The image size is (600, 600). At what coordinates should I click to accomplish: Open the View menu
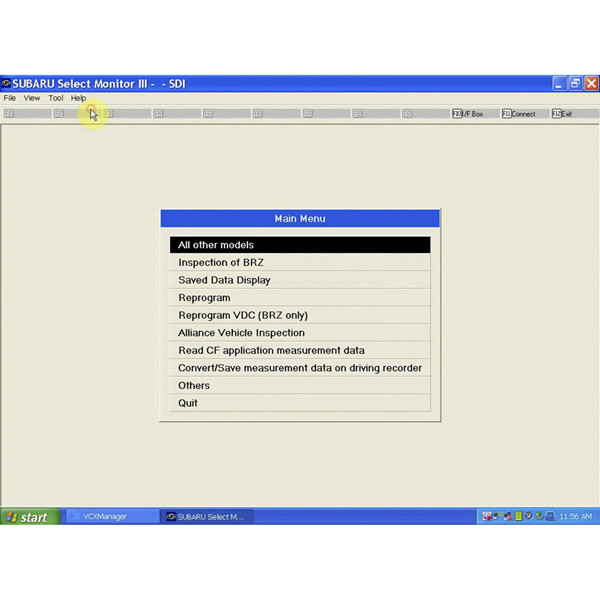pyautogui.click(x=32, y=98)
